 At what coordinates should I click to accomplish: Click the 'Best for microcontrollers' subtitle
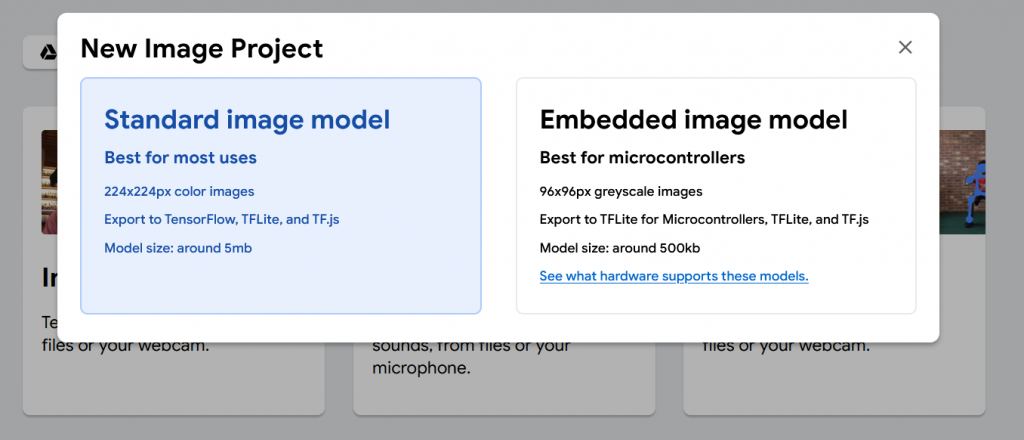tap(642, 158)
